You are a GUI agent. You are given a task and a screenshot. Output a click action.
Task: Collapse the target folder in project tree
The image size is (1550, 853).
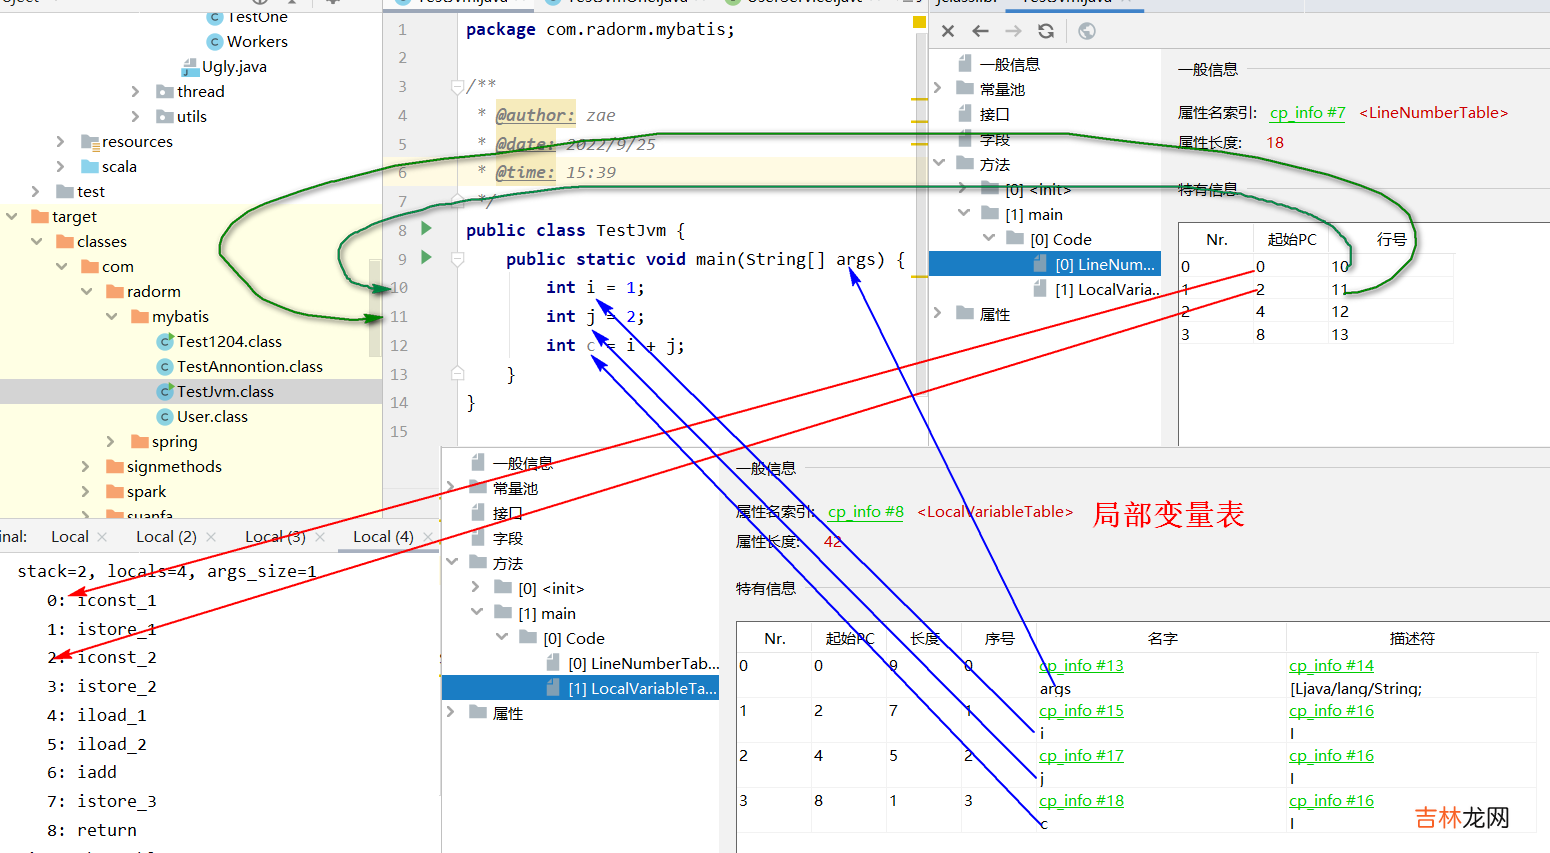12,216
